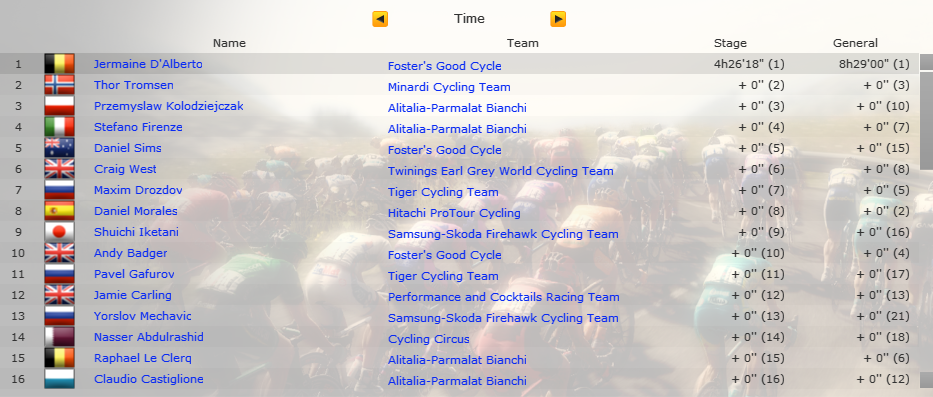Click the scrollbar down button at bottom right
This screenshot has width=933, height=397.
point(926,380)
